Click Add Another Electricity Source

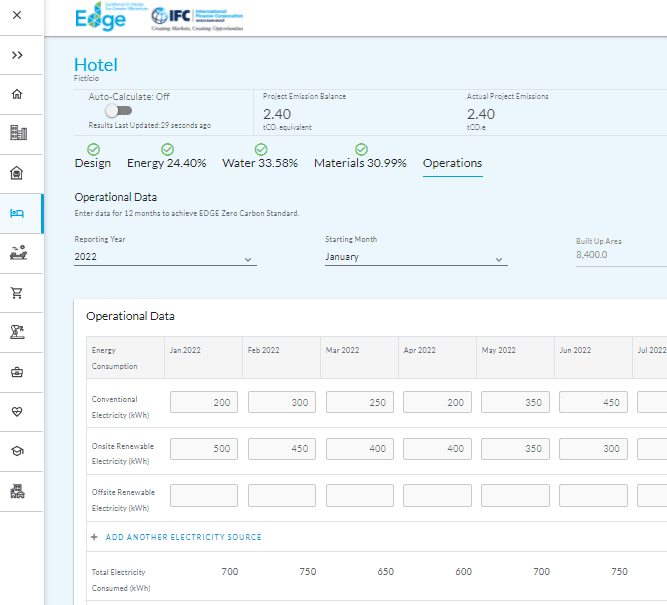point(183,537)
